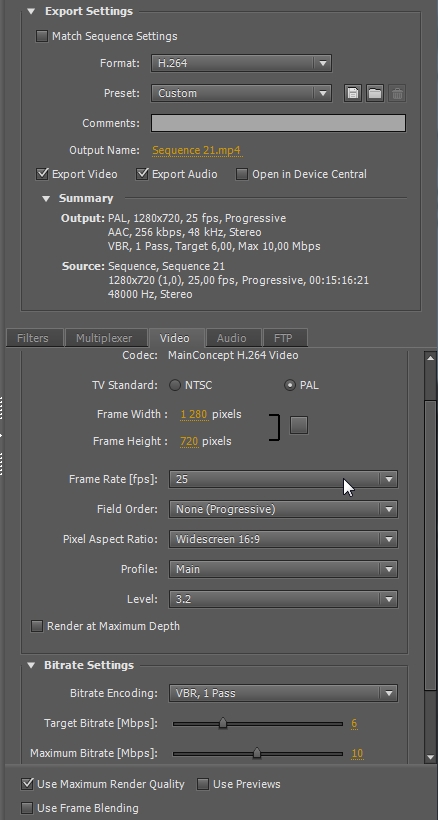Open the Format dropdown showing H.264
The image size is (438, 820).
pos(241,63)
